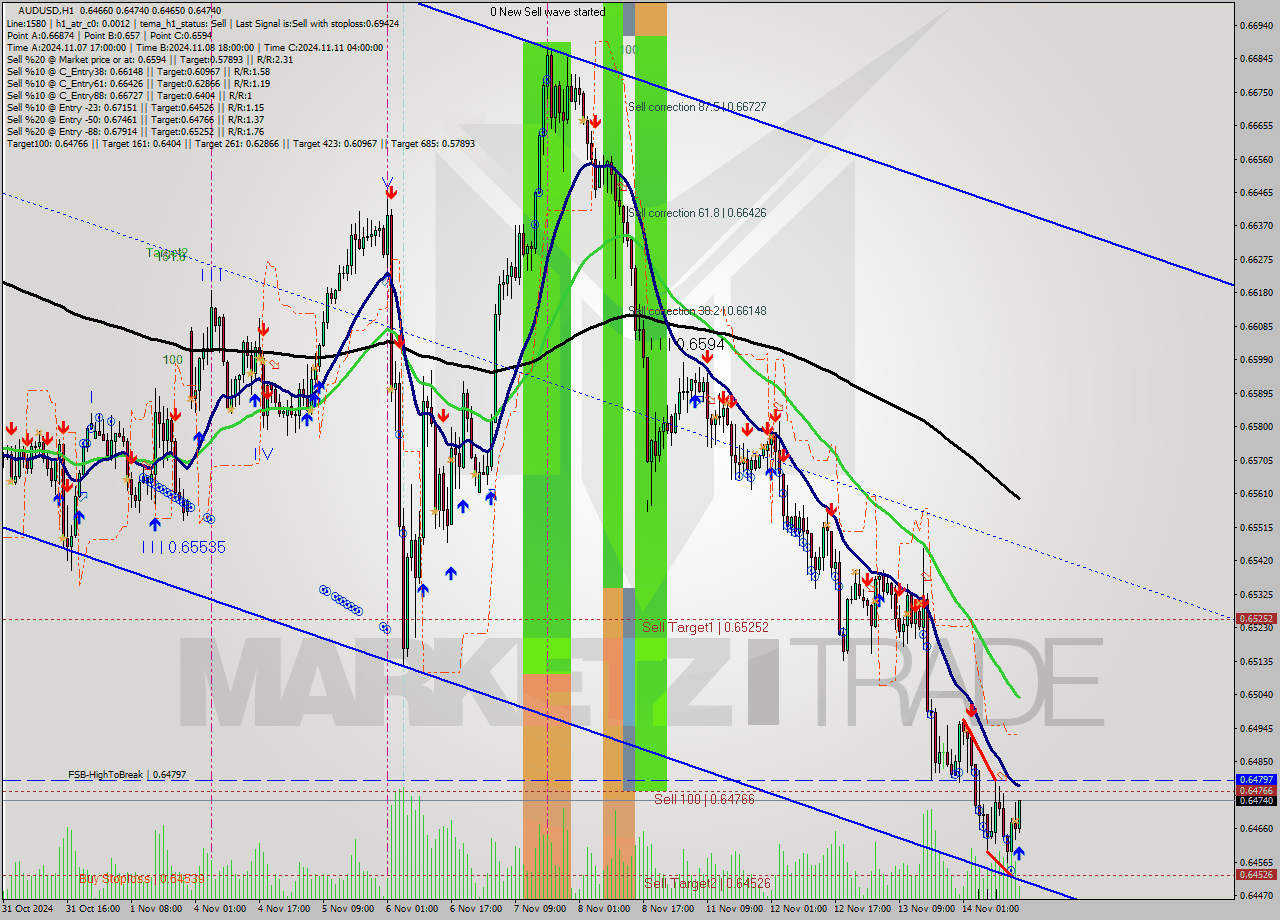Click the '1 Nov 08:00' time label
Viewport: 1280px width, 920px height.
158,909
